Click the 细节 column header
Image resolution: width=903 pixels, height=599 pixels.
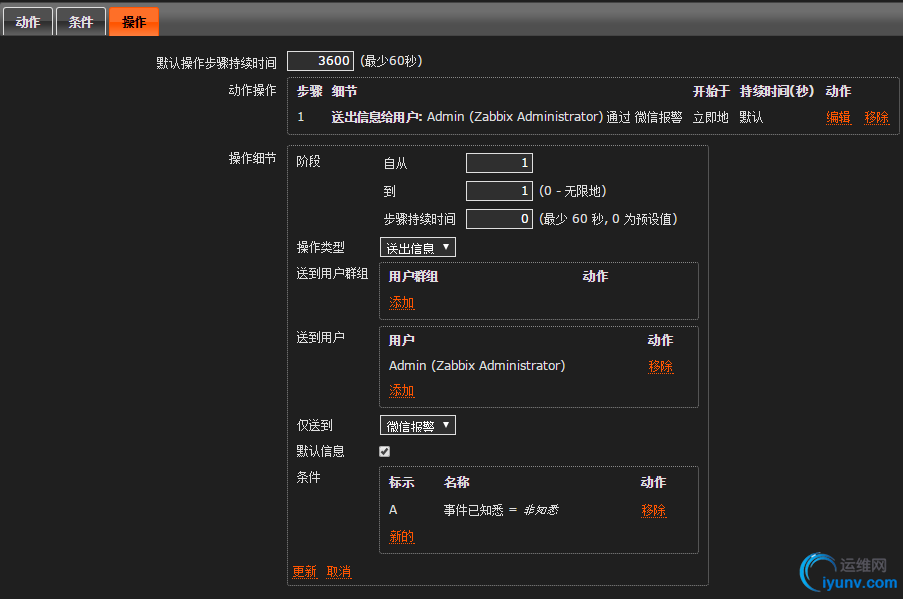(344, 91)
